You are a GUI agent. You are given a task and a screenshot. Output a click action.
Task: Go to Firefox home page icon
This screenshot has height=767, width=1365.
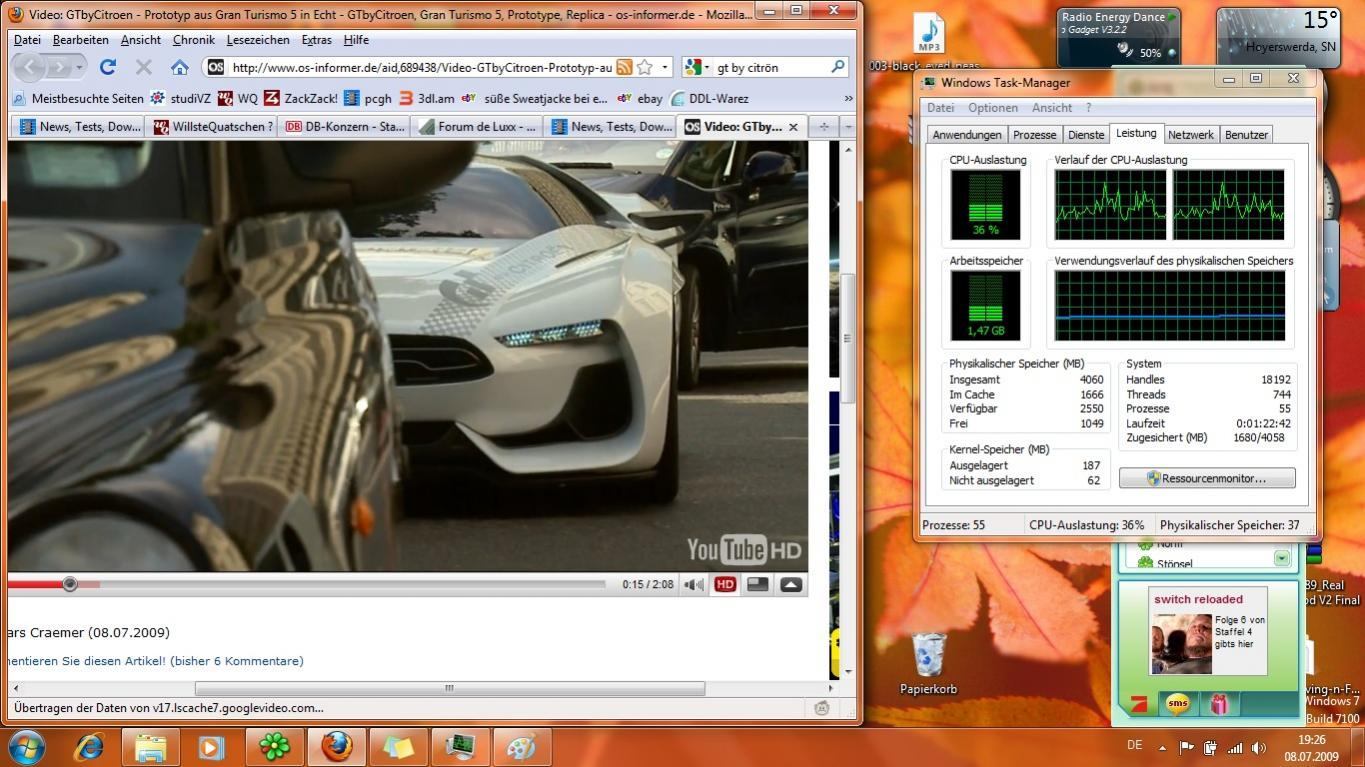pos(179,67)
